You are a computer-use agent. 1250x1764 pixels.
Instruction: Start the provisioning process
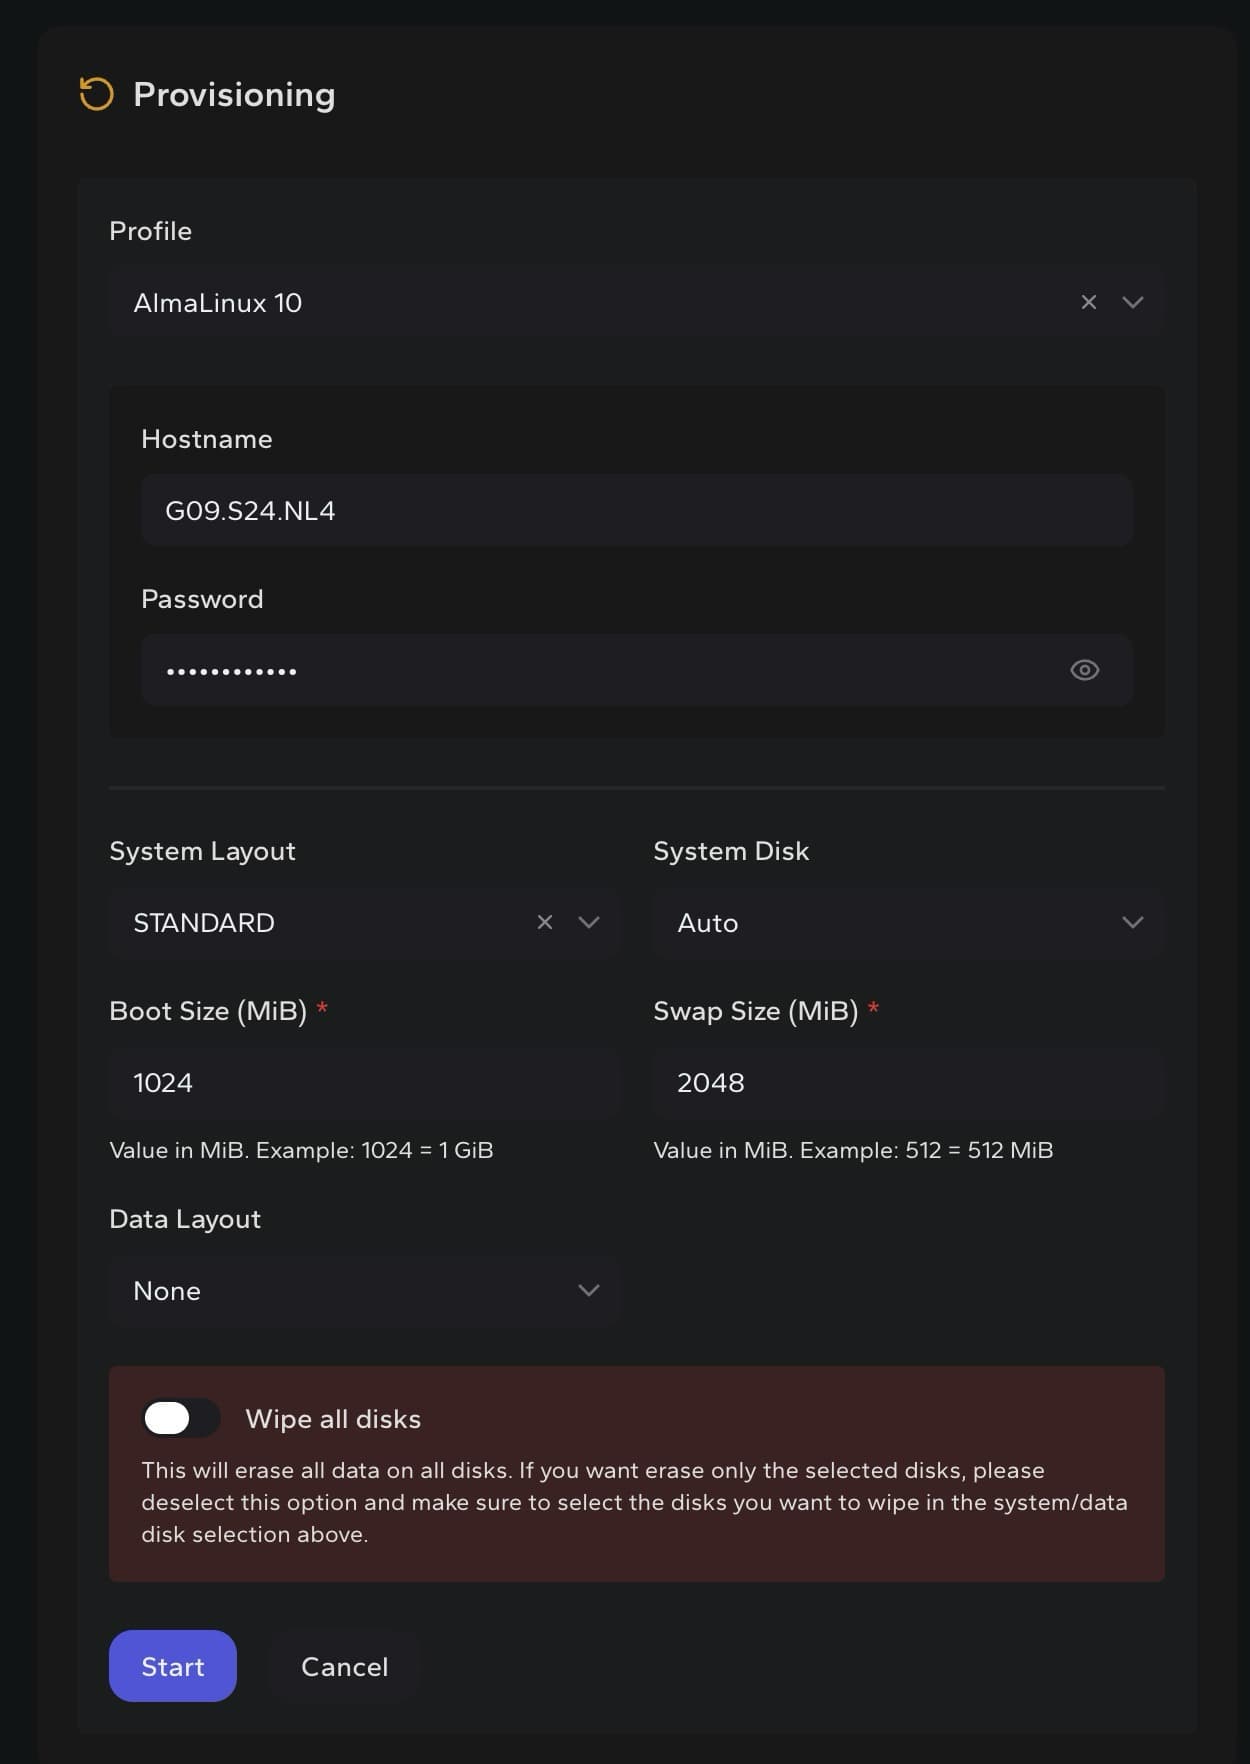pos(173,1666)
